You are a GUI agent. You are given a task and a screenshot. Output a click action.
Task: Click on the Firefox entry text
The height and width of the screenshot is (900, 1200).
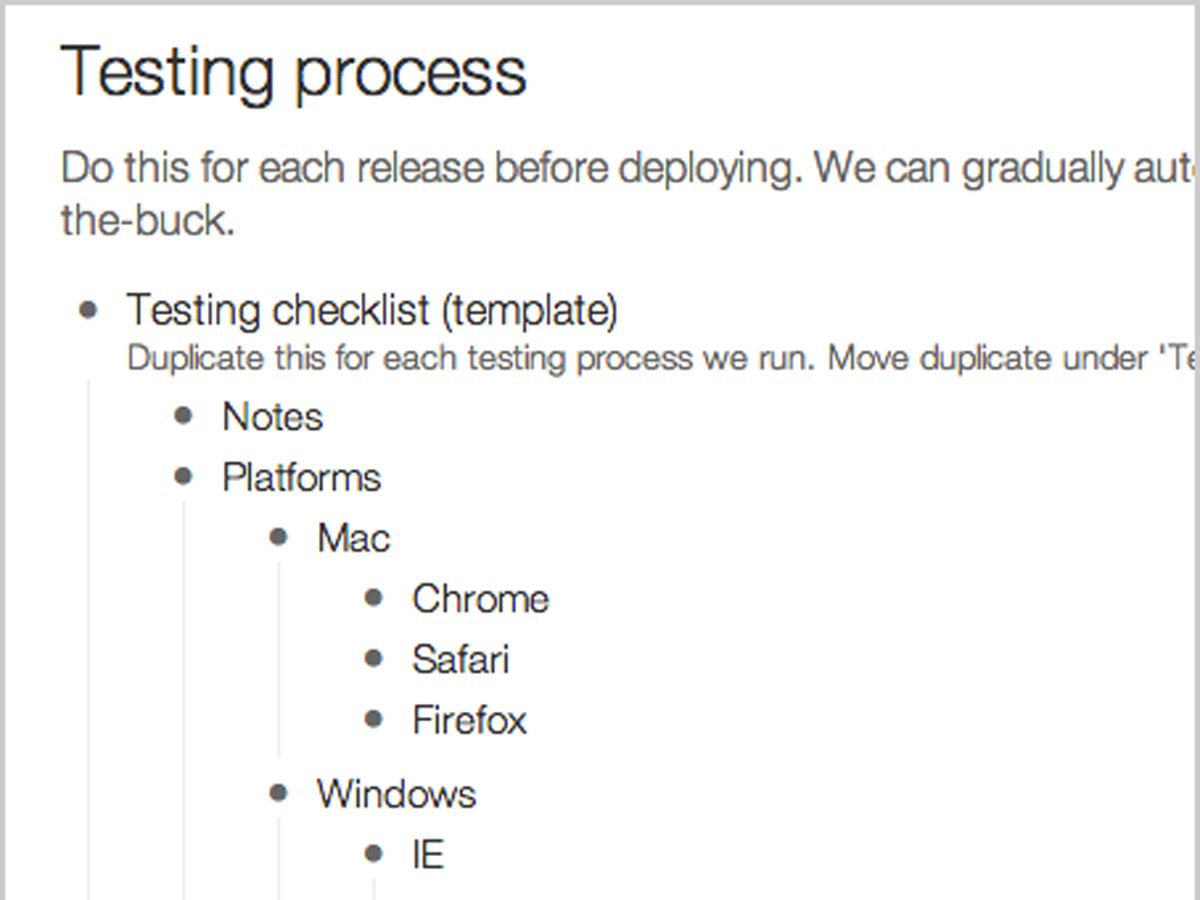[470, 720]
